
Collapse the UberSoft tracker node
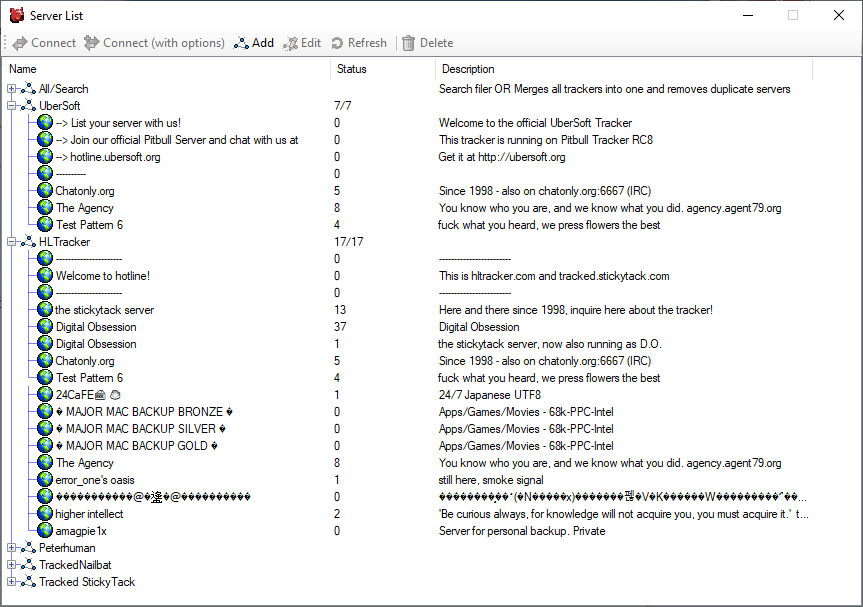tap(12, 106)
